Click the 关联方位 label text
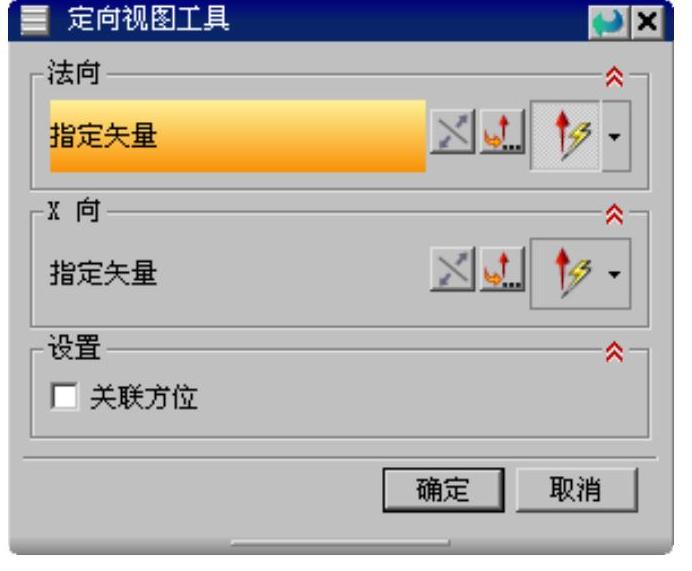Viewport: 692px width, 571px height. coord(144,397)
